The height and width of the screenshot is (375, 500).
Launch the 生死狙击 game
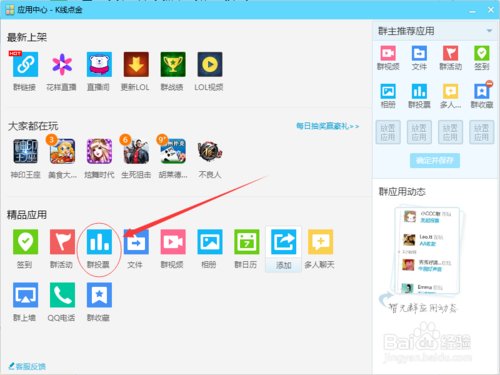[x=136, y=151]
